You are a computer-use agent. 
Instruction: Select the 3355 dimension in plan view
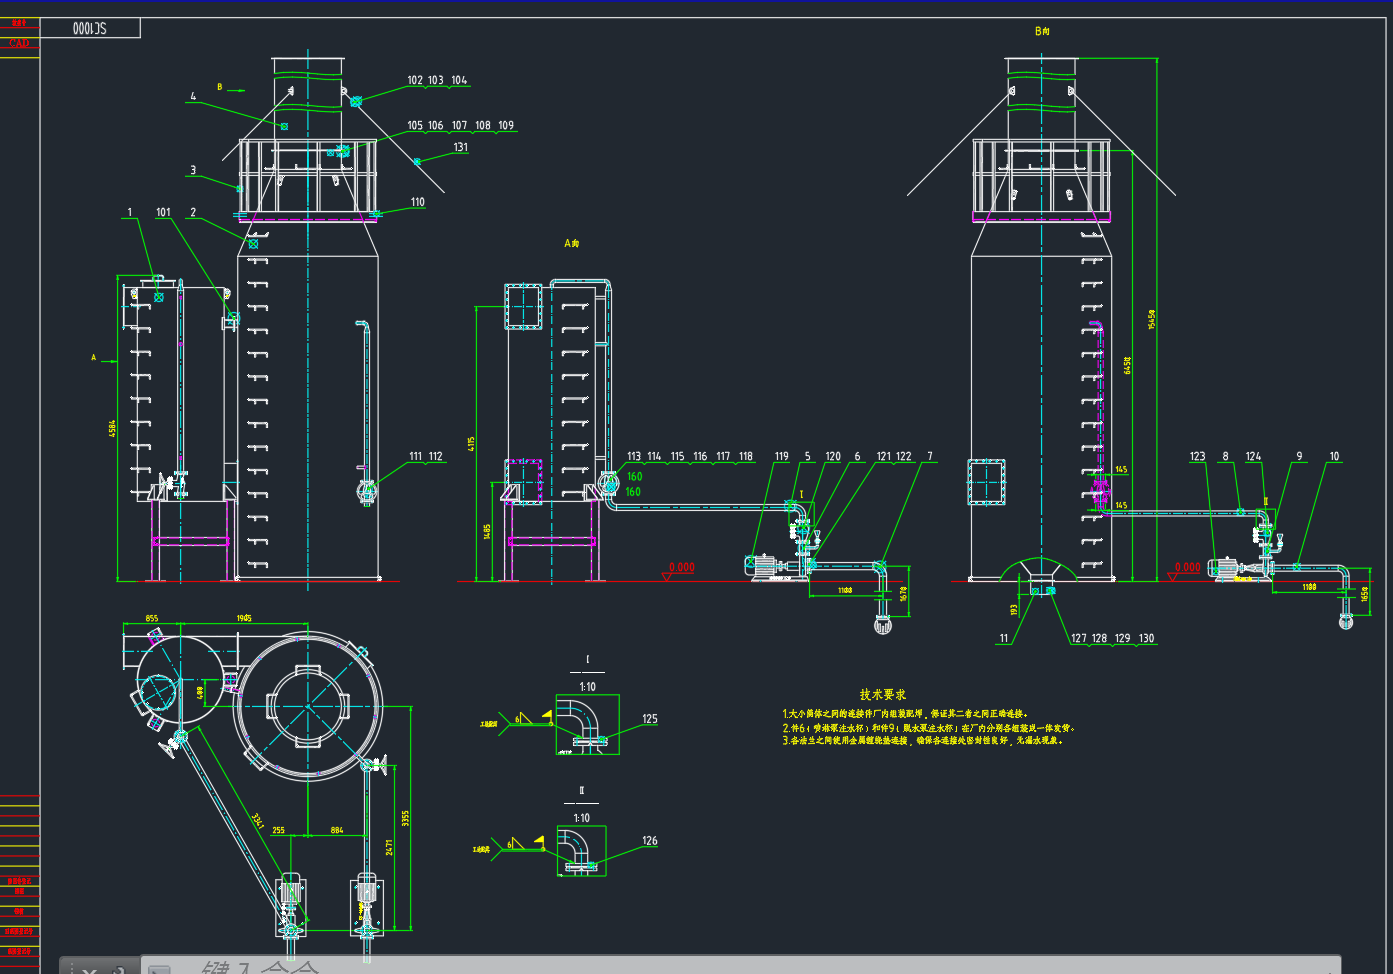[405, 817]
